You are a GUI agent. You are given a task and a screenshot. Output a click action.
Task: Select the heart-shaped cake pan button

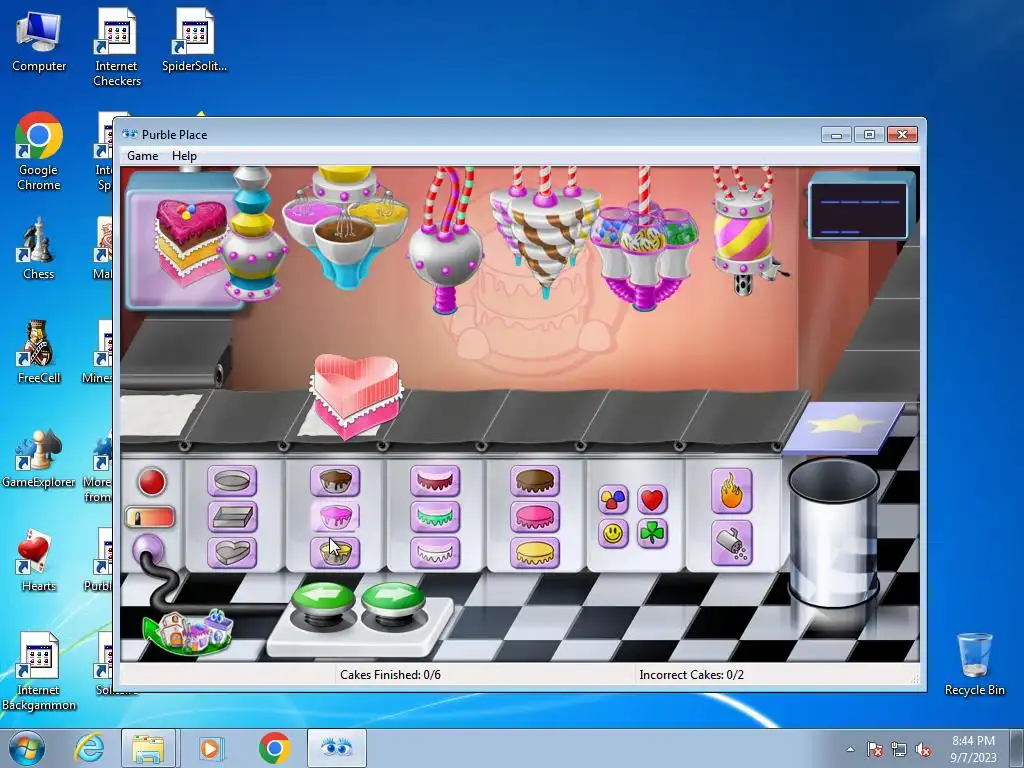coord(232,552)
